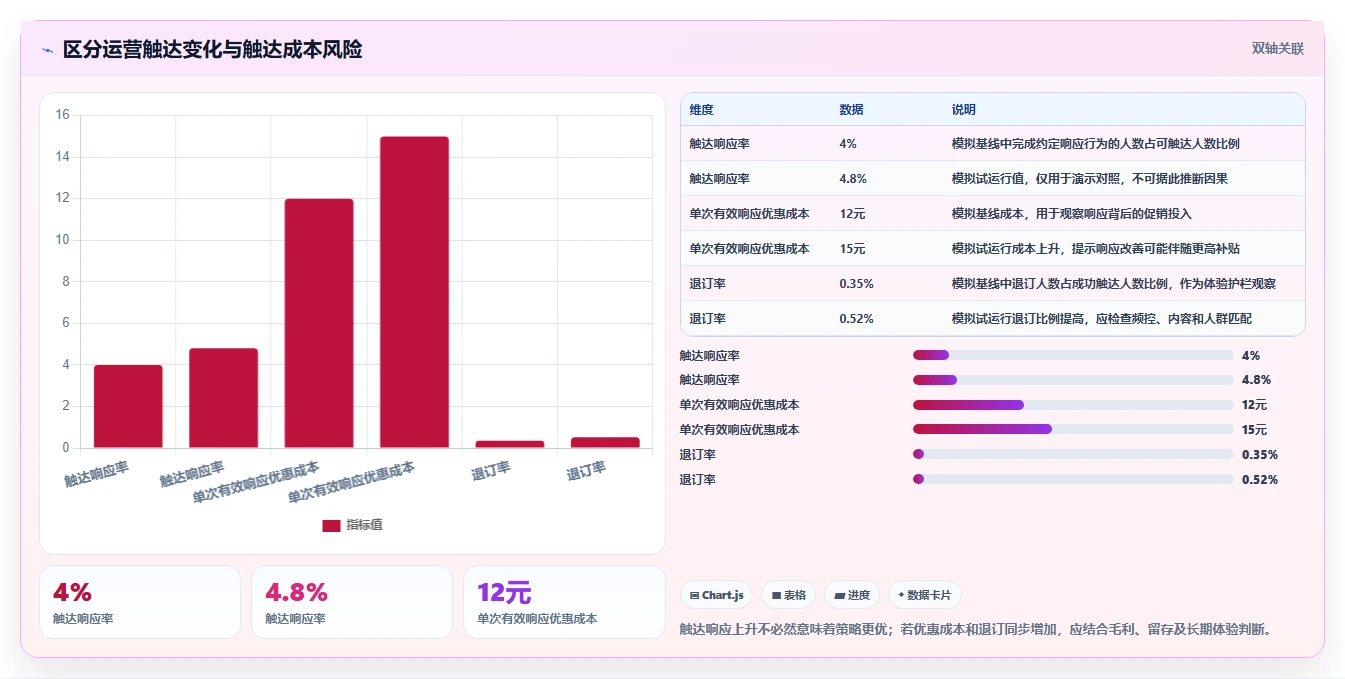Viewport: 1345px width, 679px height.
Task: Click the lightning icon beside the panel title
Action: (47, 50)
